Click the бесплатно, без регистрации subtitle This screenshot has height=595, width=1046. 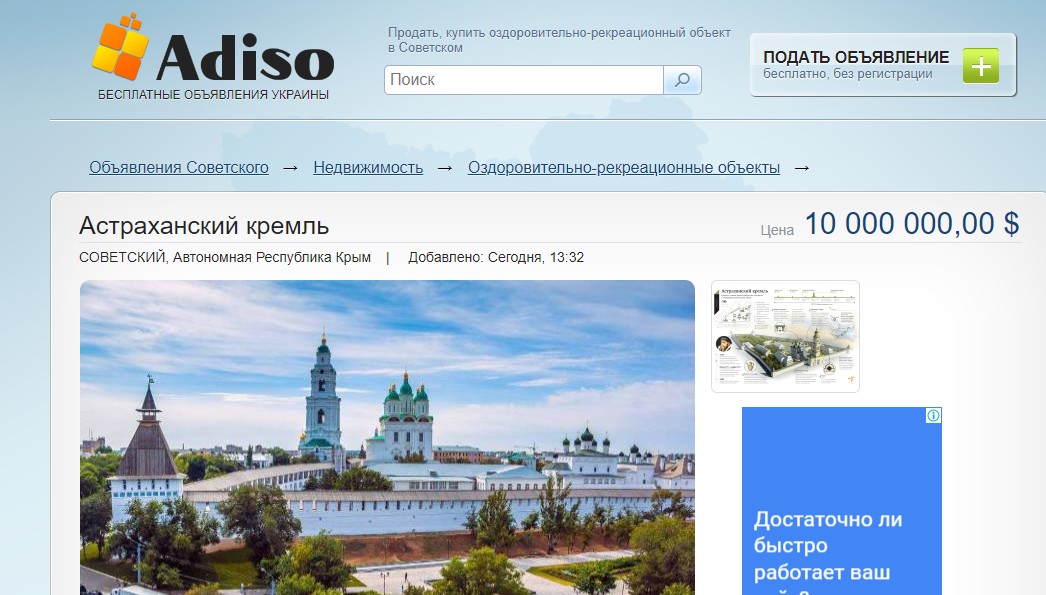(847, 74)
